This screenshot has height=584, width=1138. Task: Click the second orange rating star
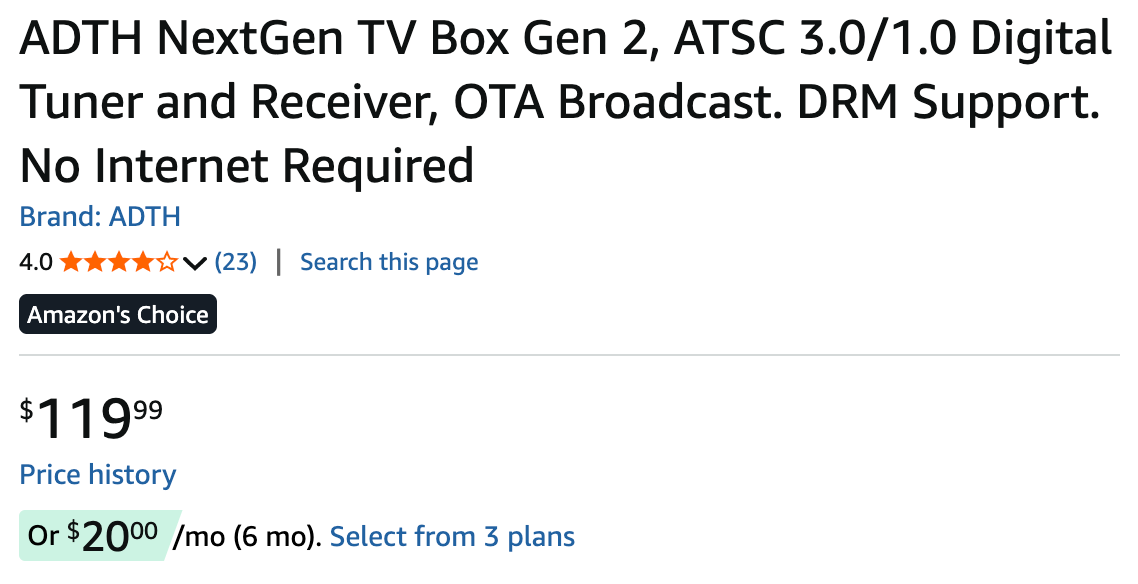coord(94,263)
